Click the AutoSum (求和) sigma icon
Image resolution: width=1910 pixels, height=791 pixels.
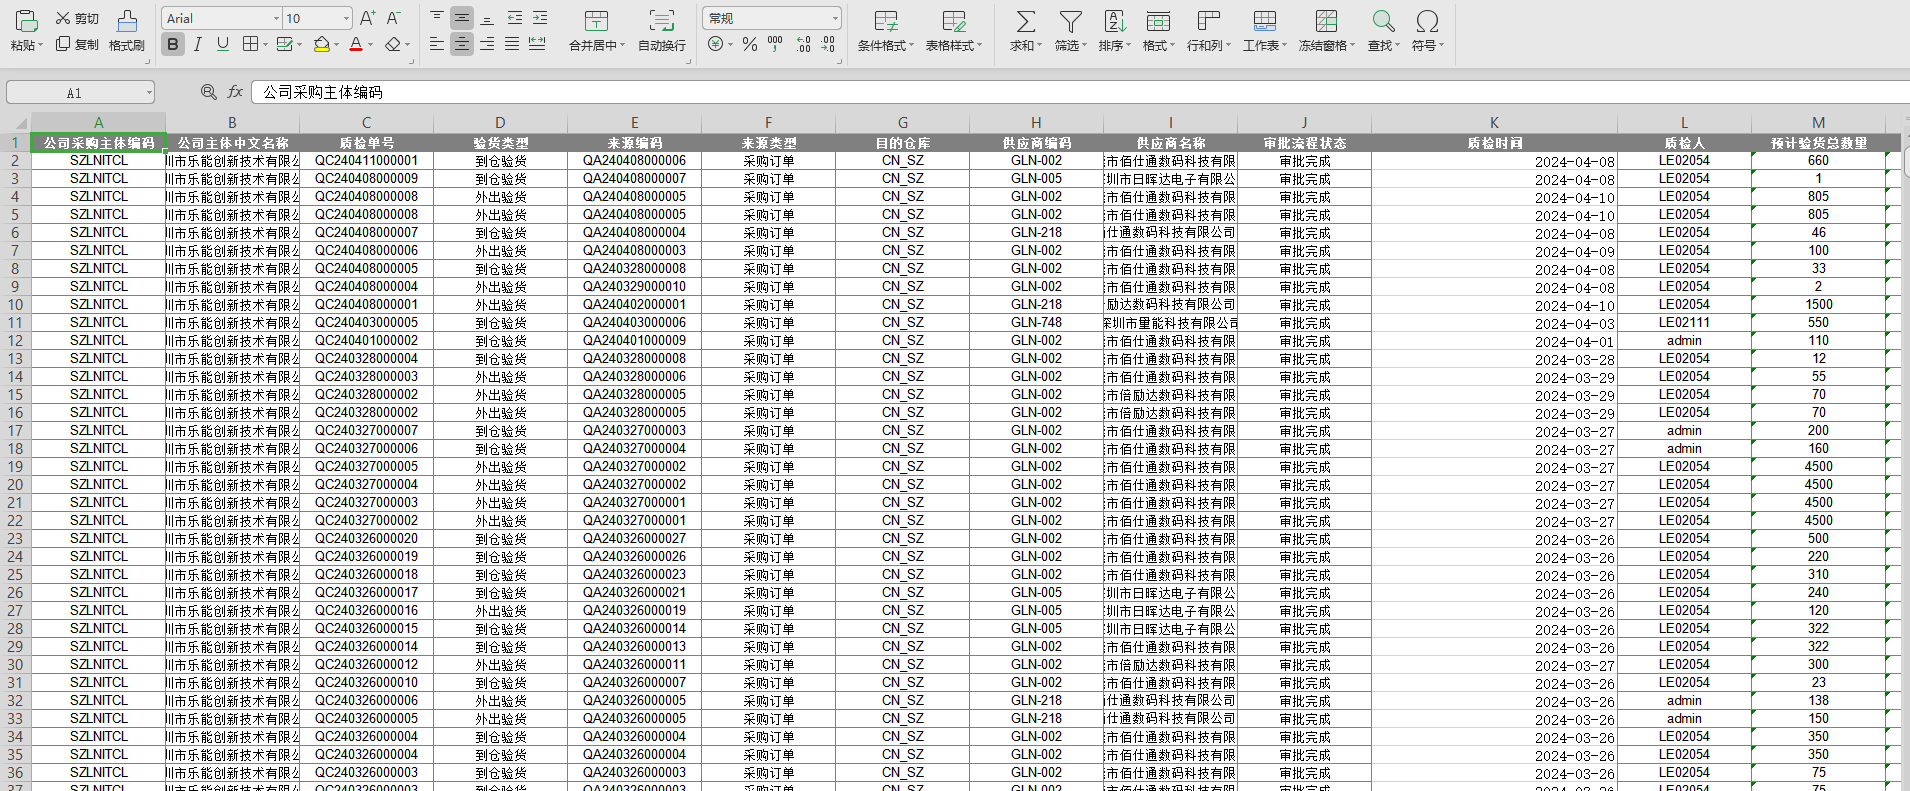coord(1025,22)
